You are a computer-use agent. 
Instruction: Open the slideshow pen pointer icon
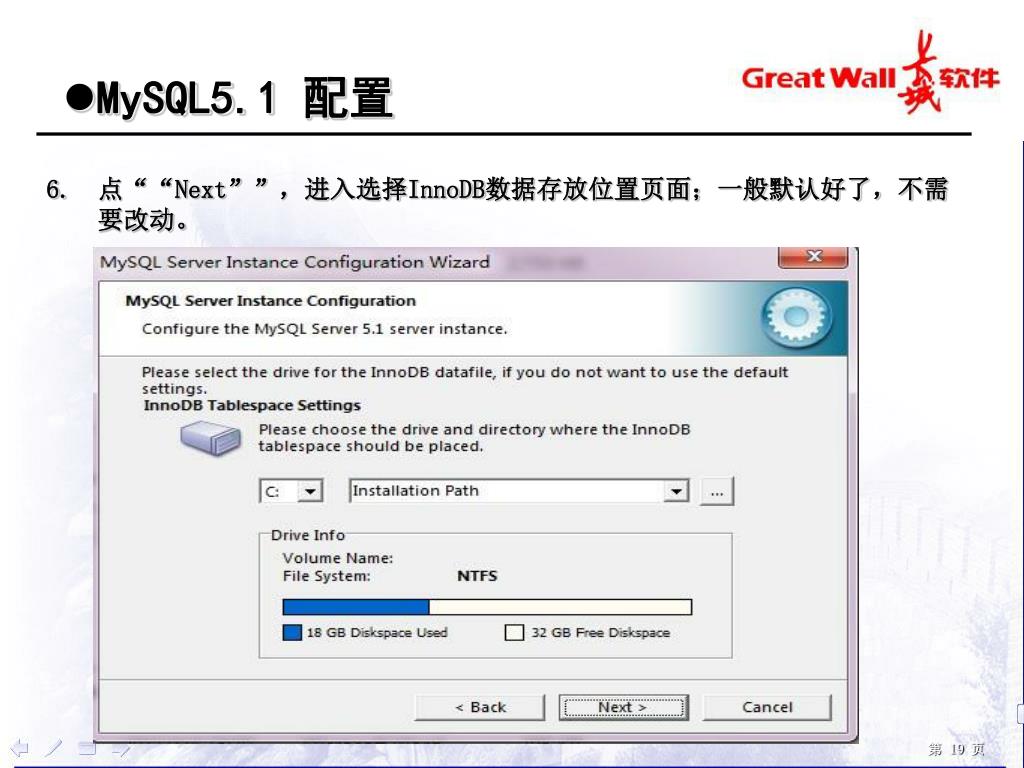pyautogui.click(x=54, y=748)
